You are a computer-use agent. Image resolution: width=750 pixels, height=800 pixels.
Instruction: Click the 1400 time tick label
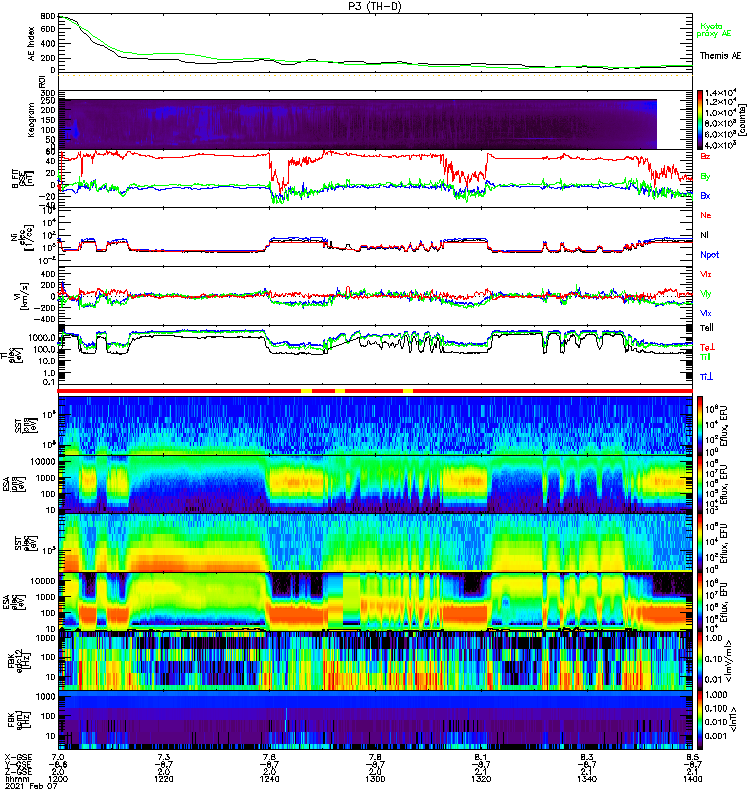(x=692, y=779)
